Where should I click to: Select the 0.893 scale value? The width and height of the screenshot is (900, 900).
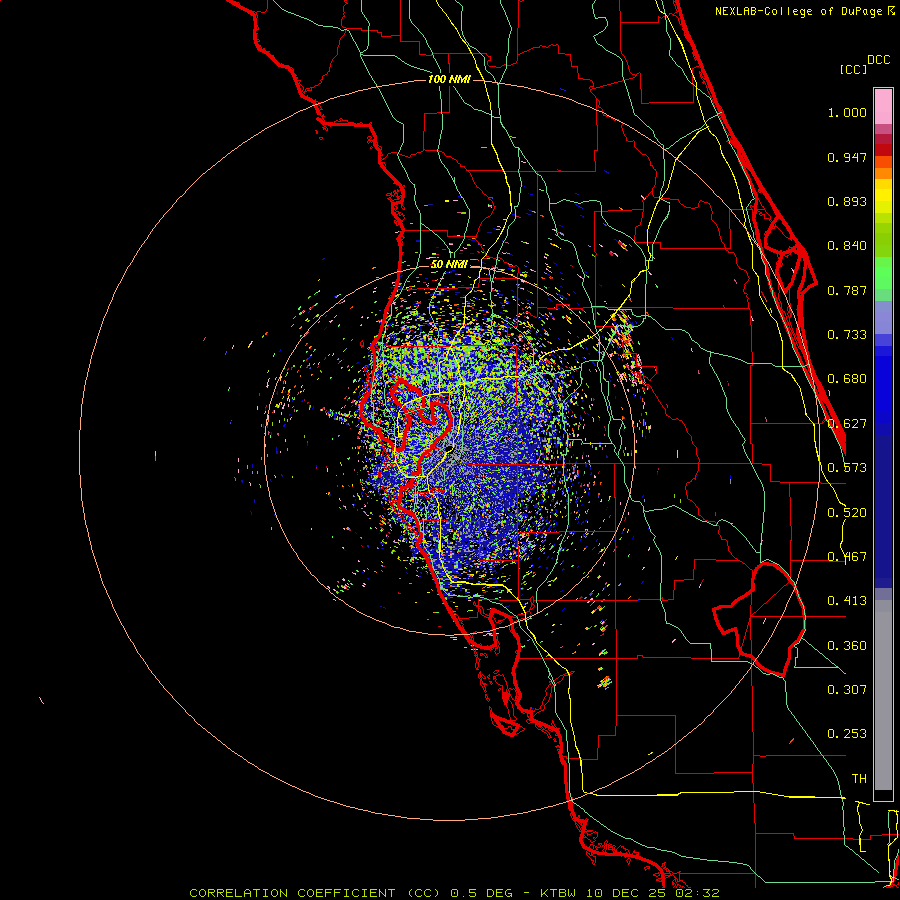[847, 201]
